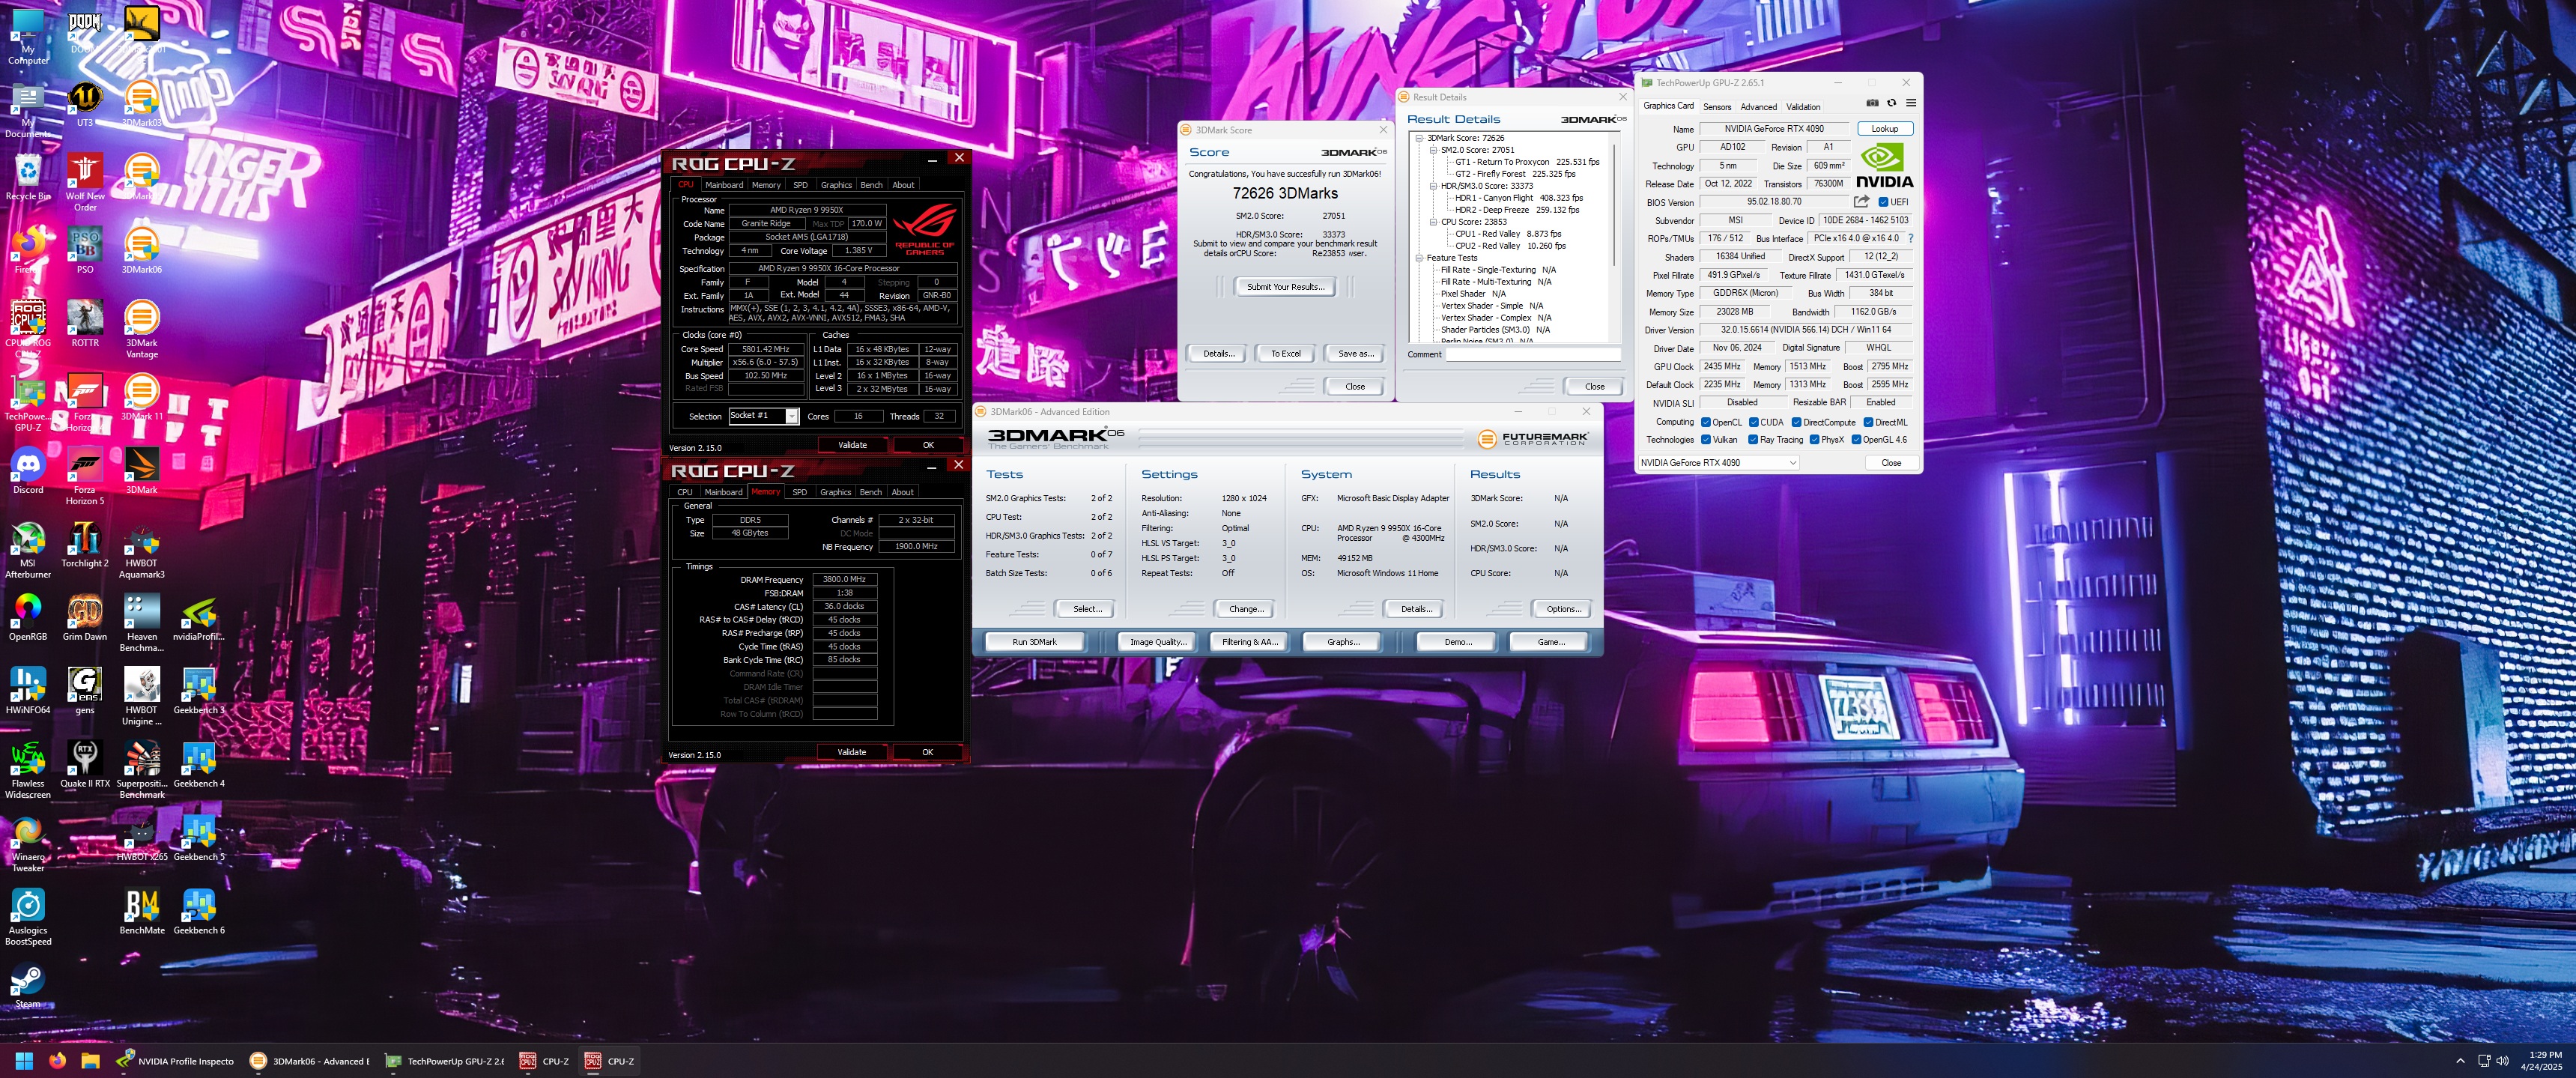Launch Discord from the desktop
The height and width of the screenshot is (1078, 2576).
(x=28, y=472)
